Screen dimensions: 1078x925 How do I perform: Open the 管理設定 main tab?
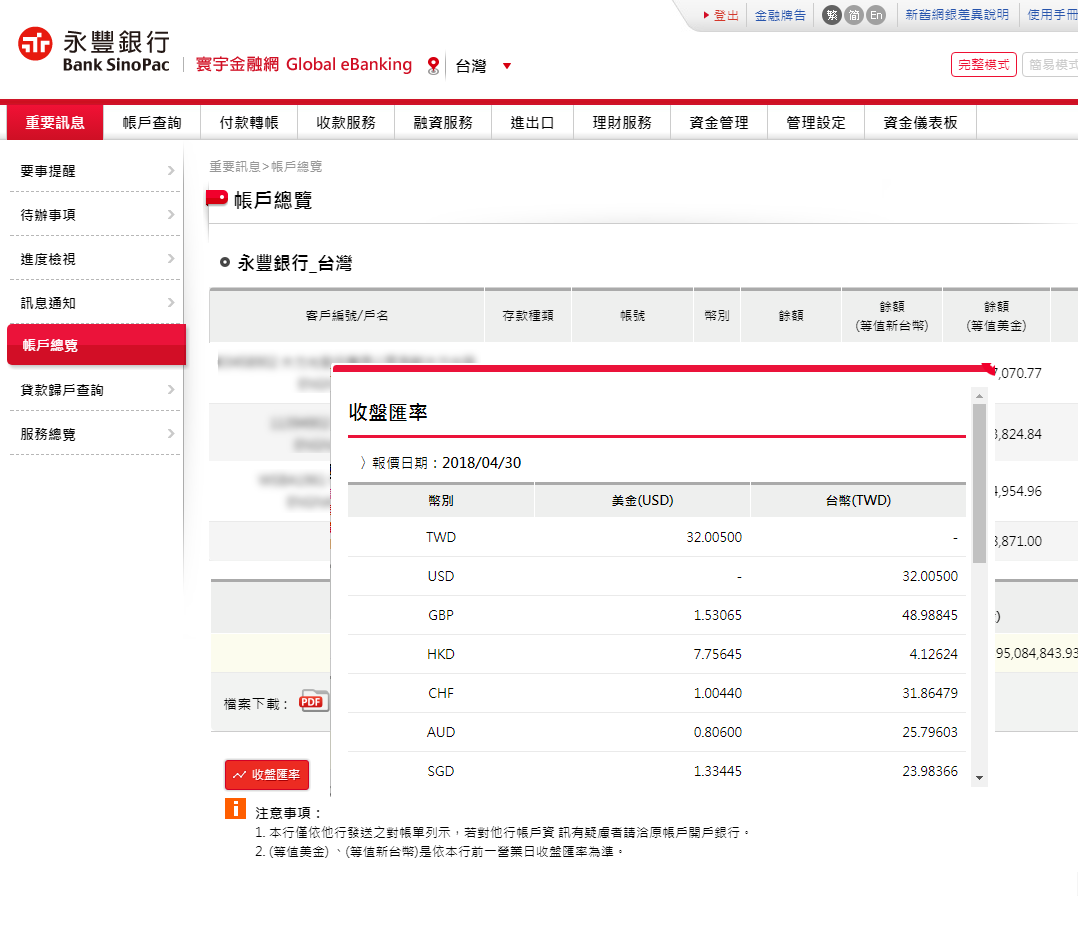[x=816, y=122]
